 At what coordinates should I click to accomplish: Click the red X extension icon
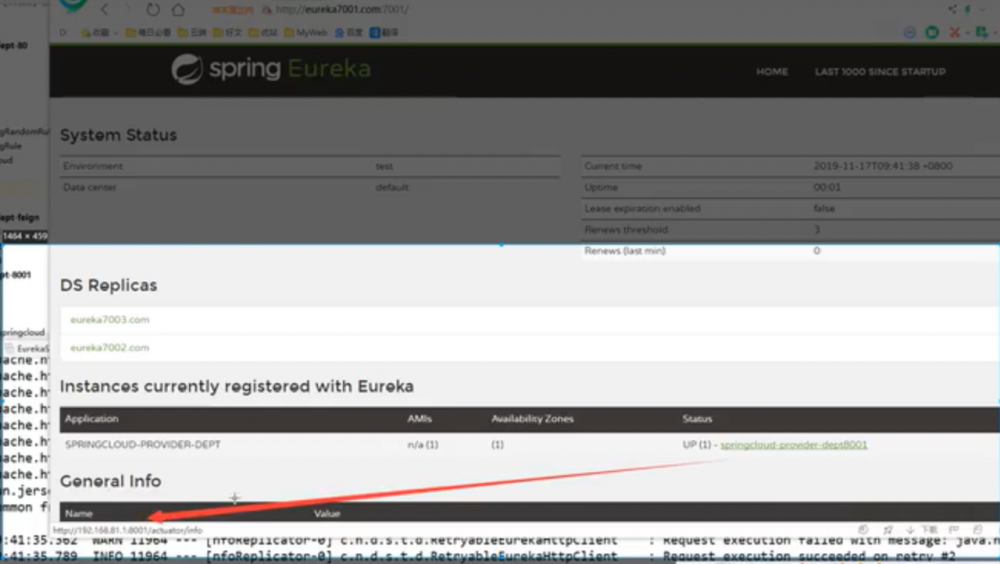click(x=955, y=32)
